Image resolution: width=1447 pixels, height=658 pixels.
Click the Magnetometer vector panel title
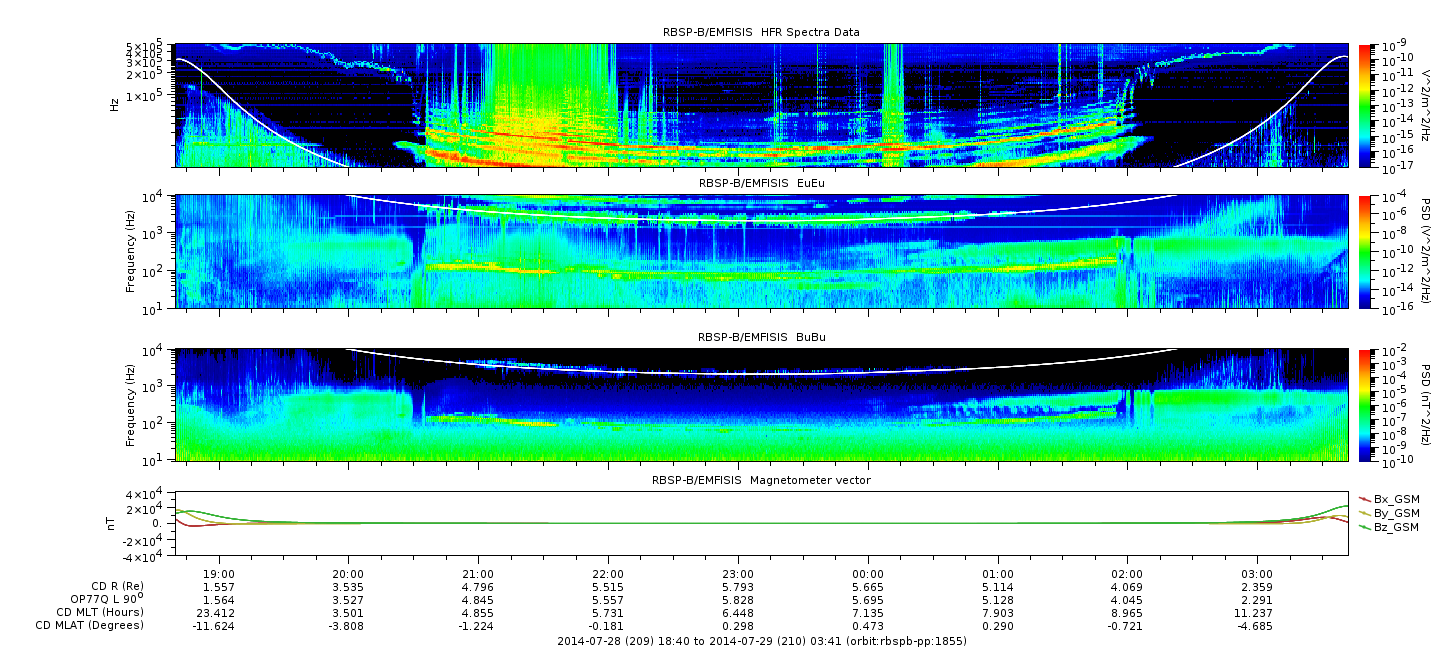point(761,480)
